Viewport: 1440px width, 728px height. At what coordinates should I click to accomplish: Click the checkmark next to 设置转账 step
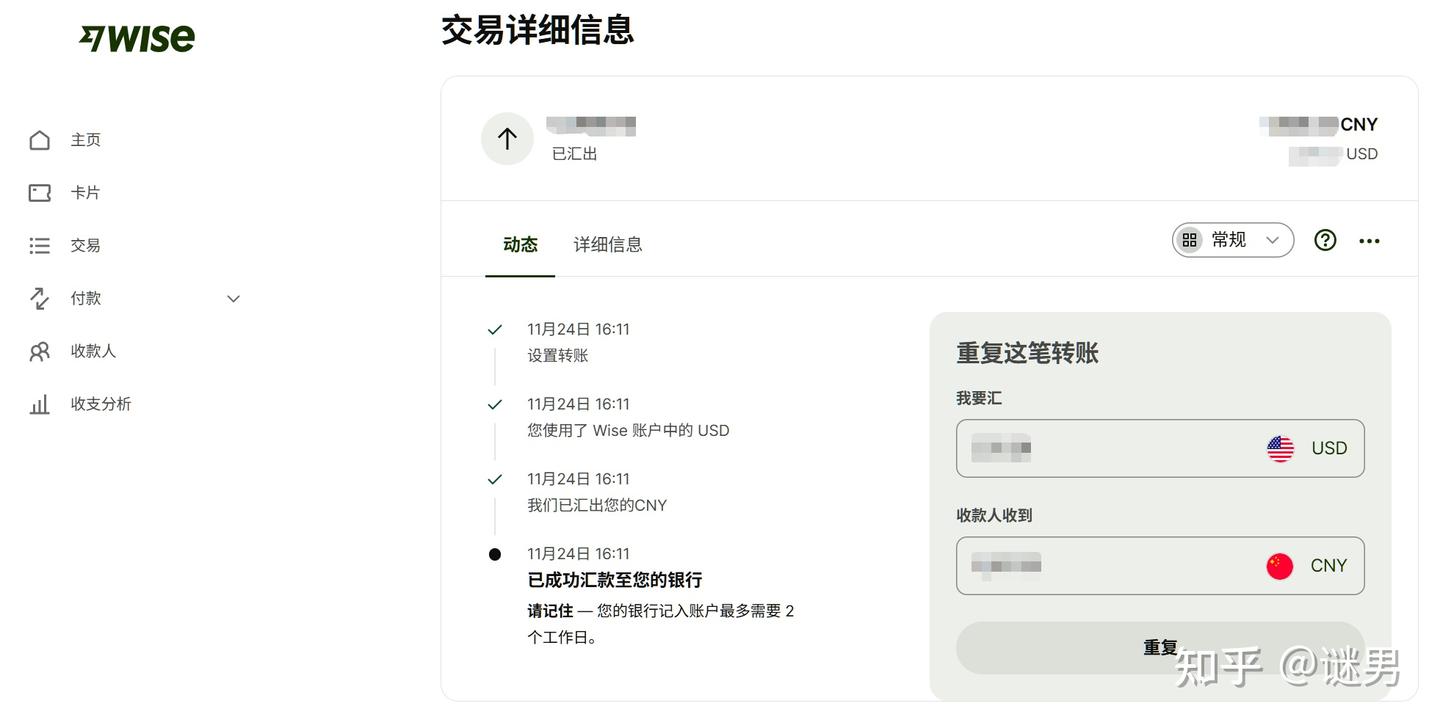click(x=494, y=329)
